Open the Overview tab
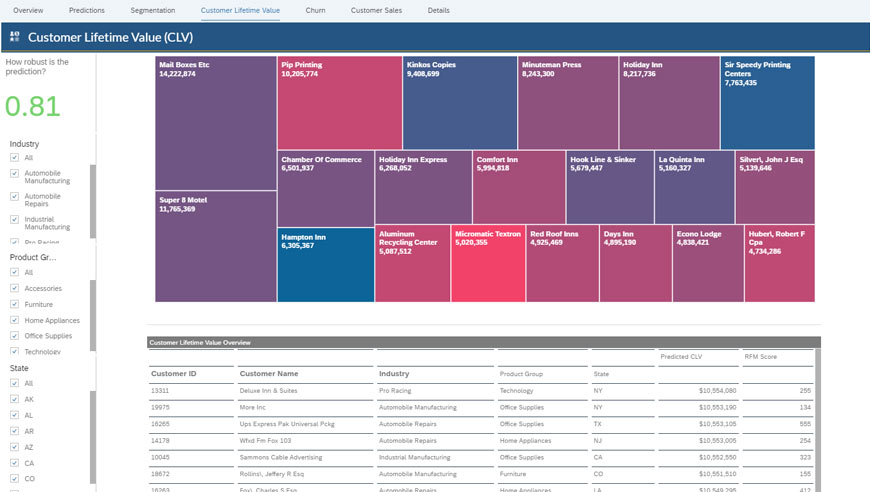 tap(28, 10)
